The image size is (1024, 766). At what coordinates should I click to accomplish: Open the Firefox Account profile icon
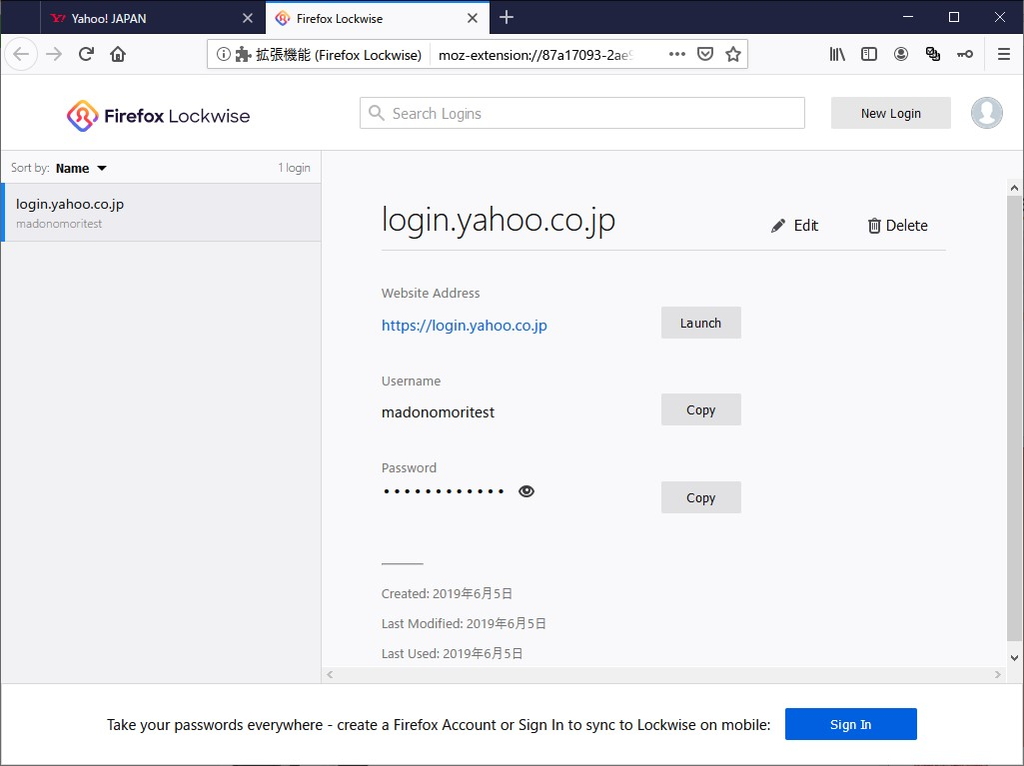click(901, 54)
